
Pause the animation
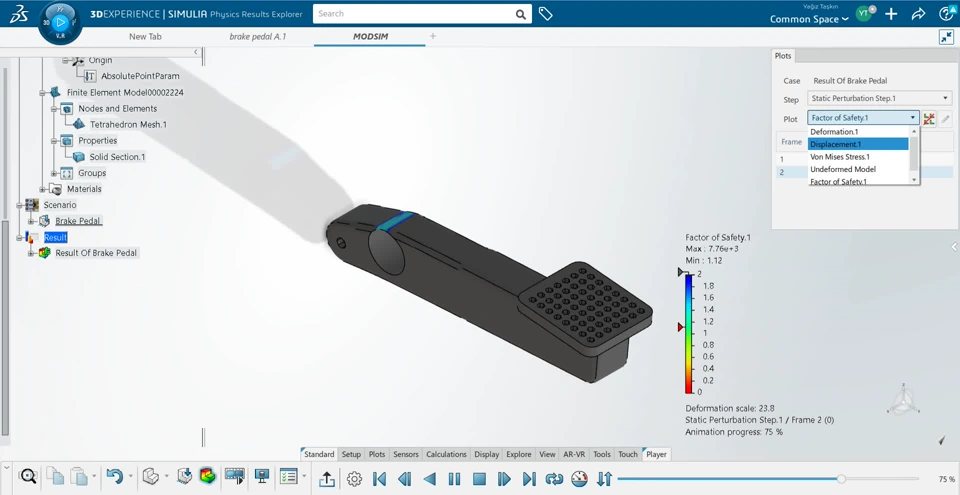[x=454, y=478]
